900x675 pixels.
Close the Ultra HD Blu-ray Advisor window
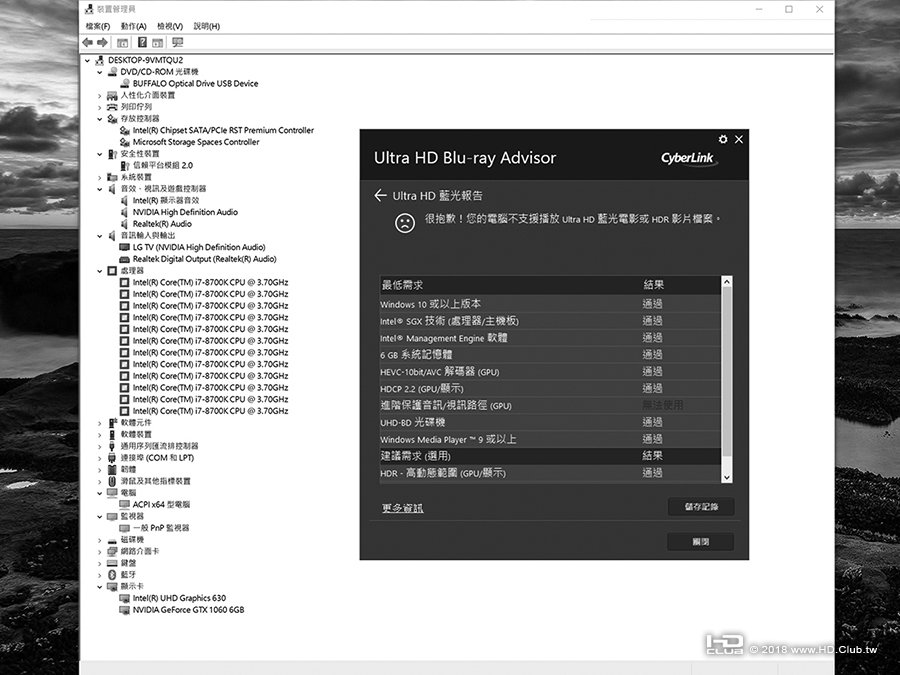(x=739, y=139)
